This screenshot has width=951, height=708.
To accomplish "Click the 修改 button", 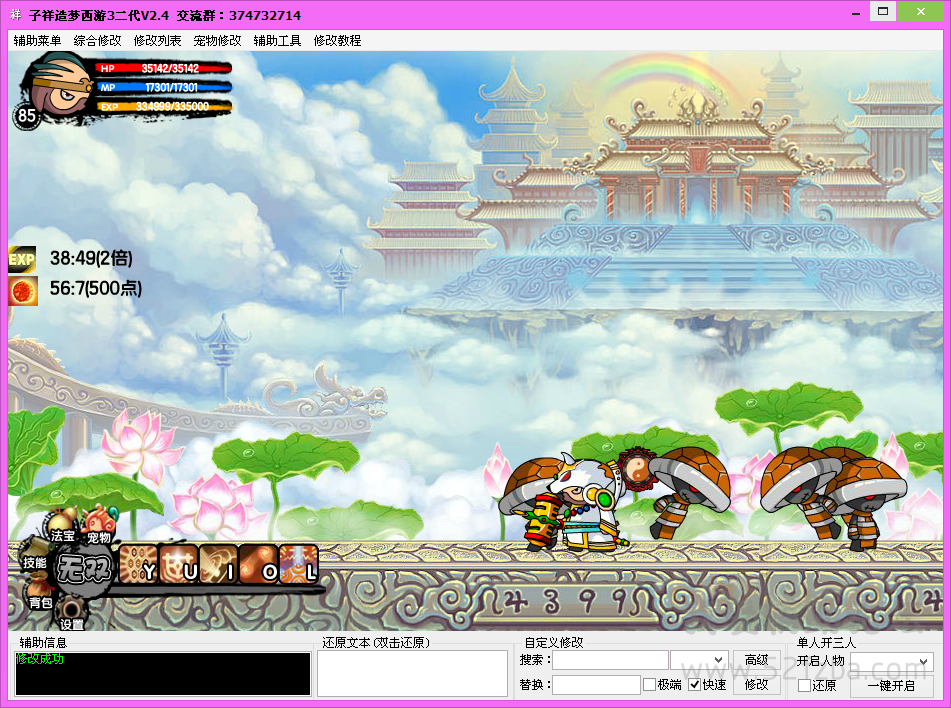I will 757,685.
